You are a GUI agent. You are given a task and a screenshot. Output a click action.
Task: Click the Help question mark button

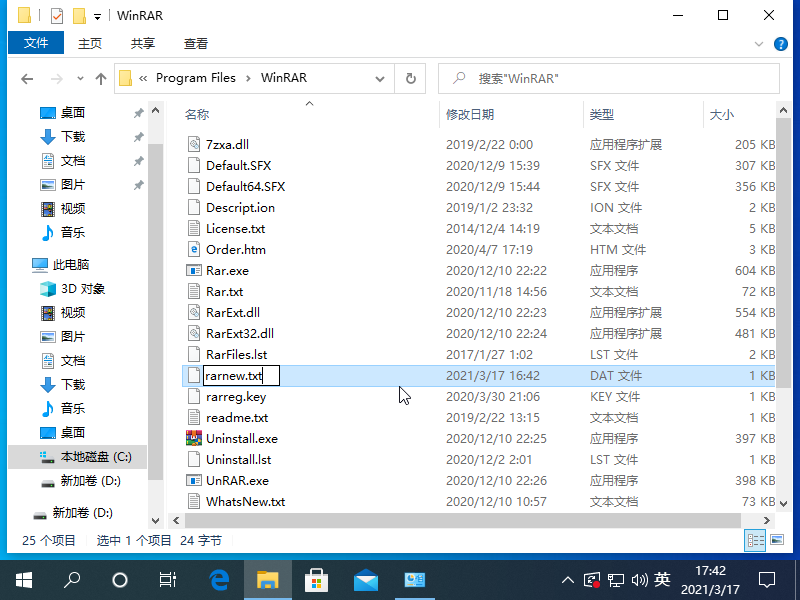click(781, 43)
